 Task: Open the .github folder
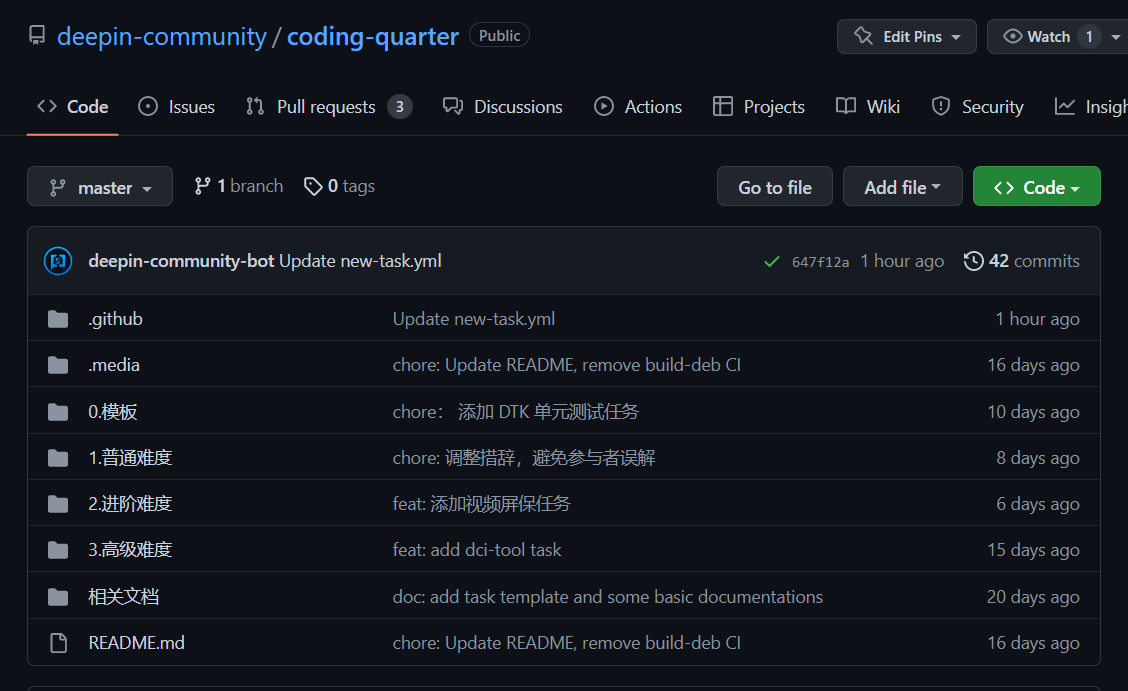[x=115, y=319]
